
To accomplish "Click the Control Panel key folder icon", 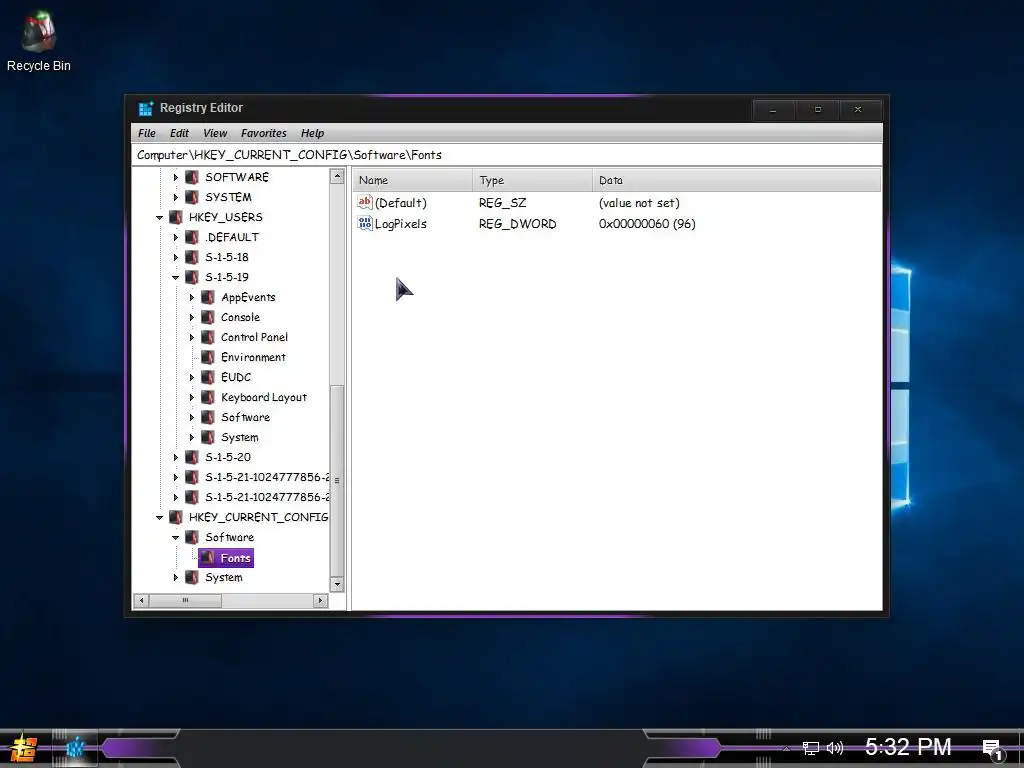I will (208, 337).
